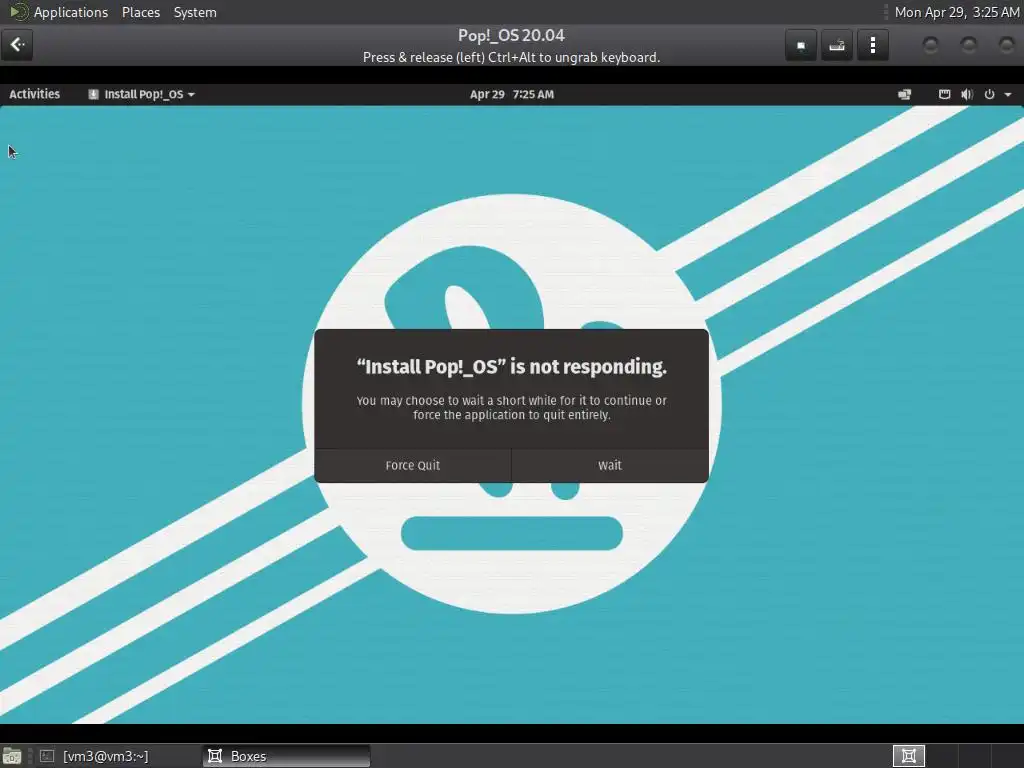The height and width of the screenshot is (768, 1024).
Task: Go back using the Boxes back arrow
Action: coord(17,45)
